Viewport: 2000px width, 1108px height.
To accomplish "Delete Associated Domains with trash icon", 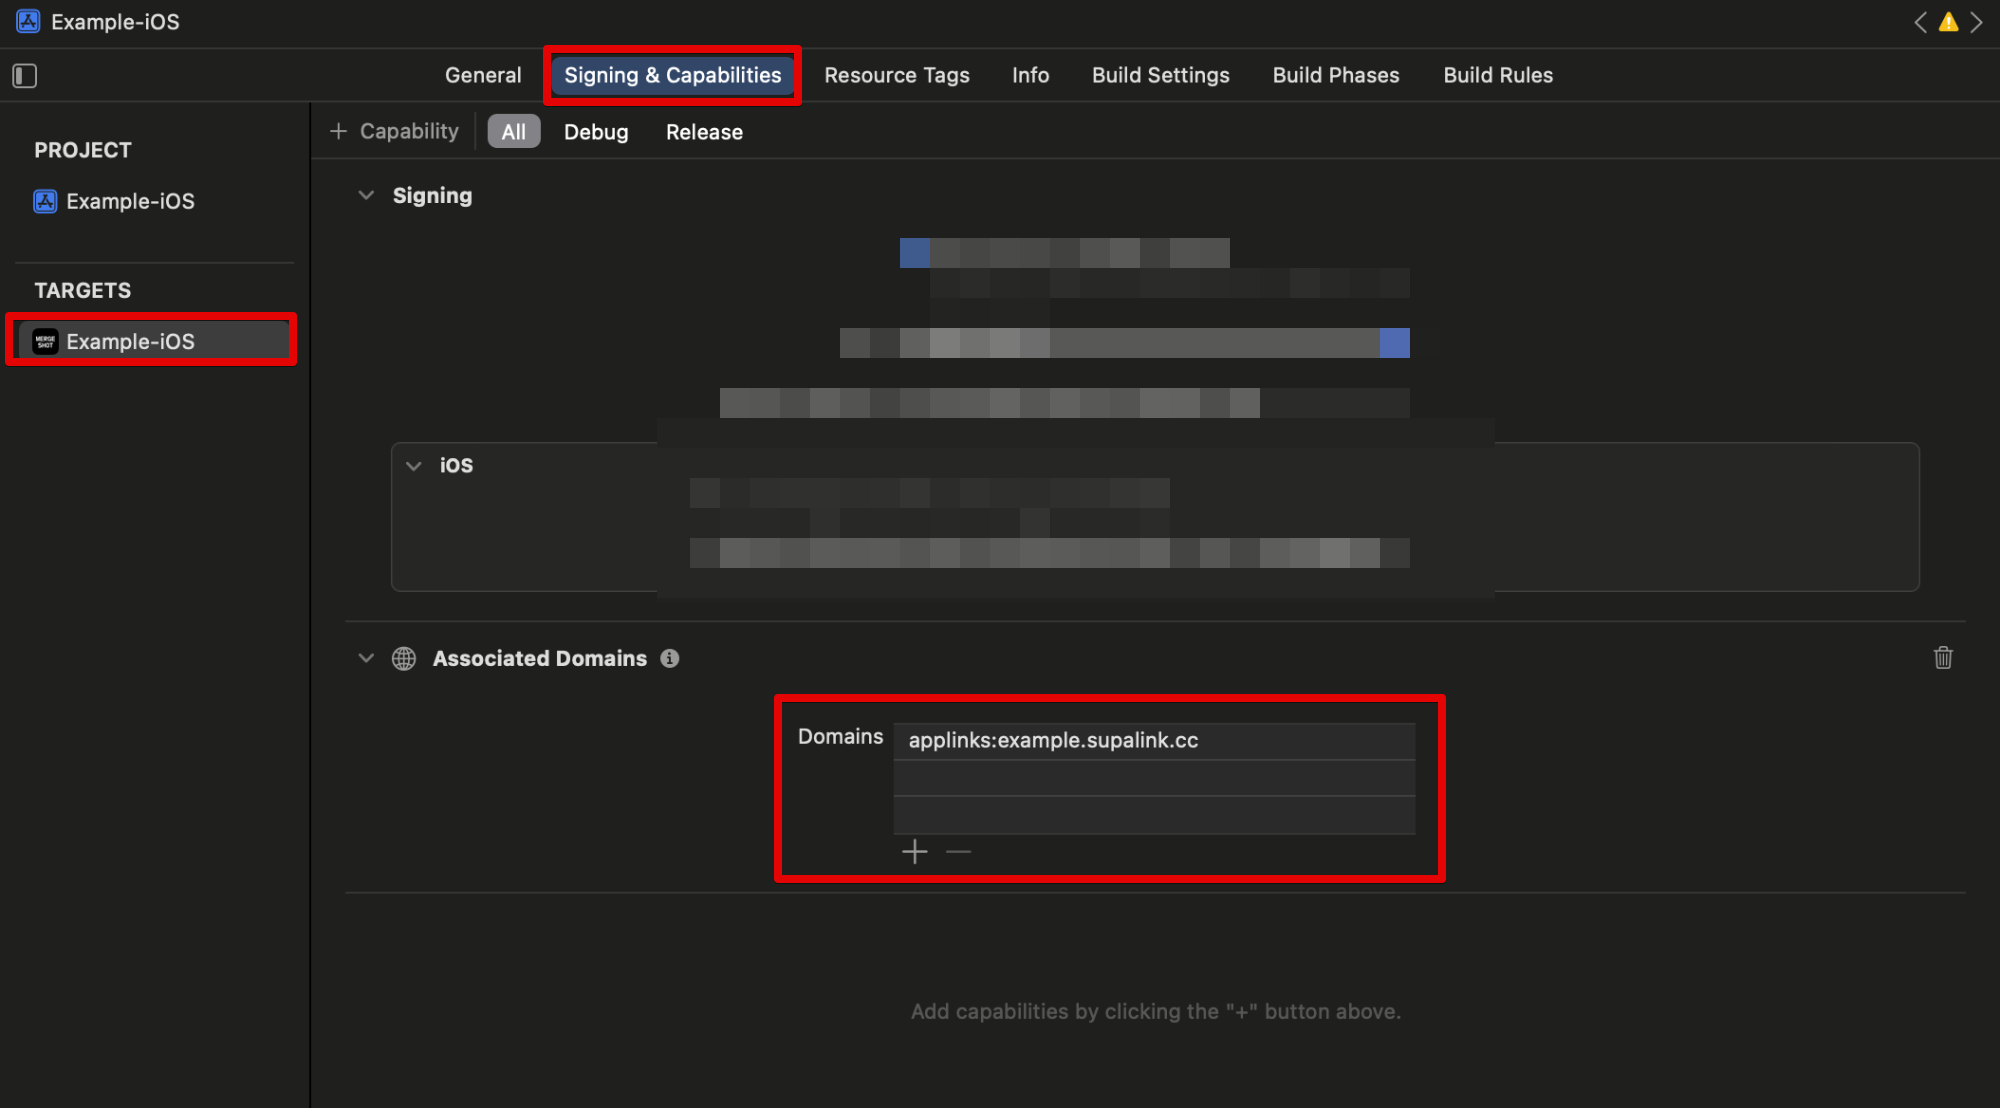I will 1942,658.
